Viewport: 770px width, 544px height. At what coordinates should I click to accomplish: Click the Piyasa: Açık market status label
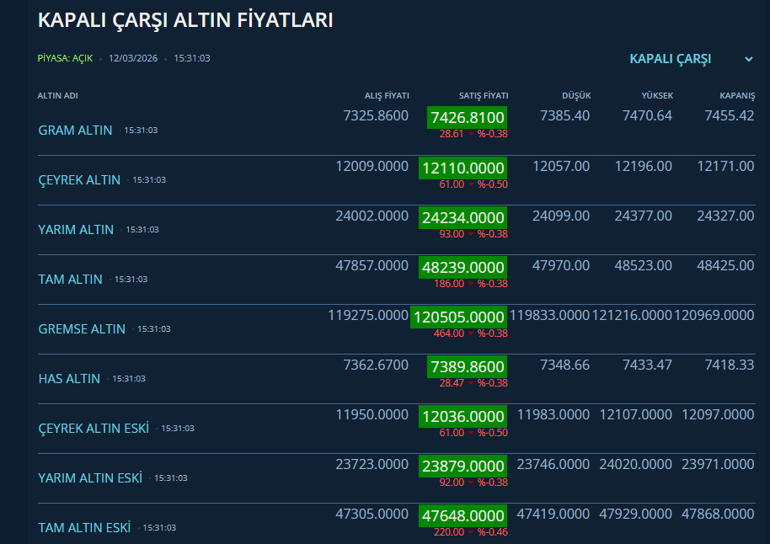tap(65, 59)
